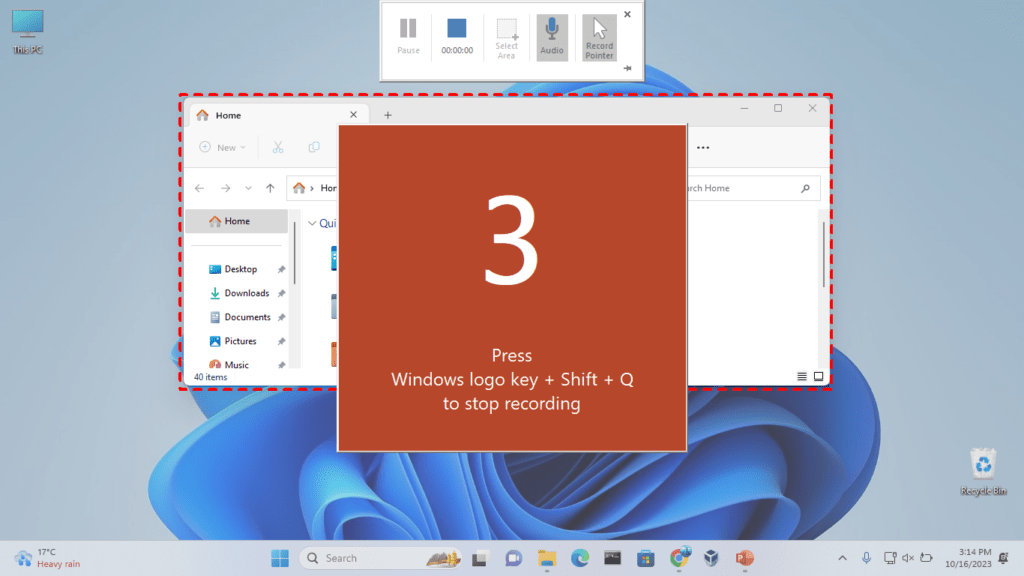This screenshot has width=1024, height=576.
Task: Close the recording control panel
Action: coord(627,14)
